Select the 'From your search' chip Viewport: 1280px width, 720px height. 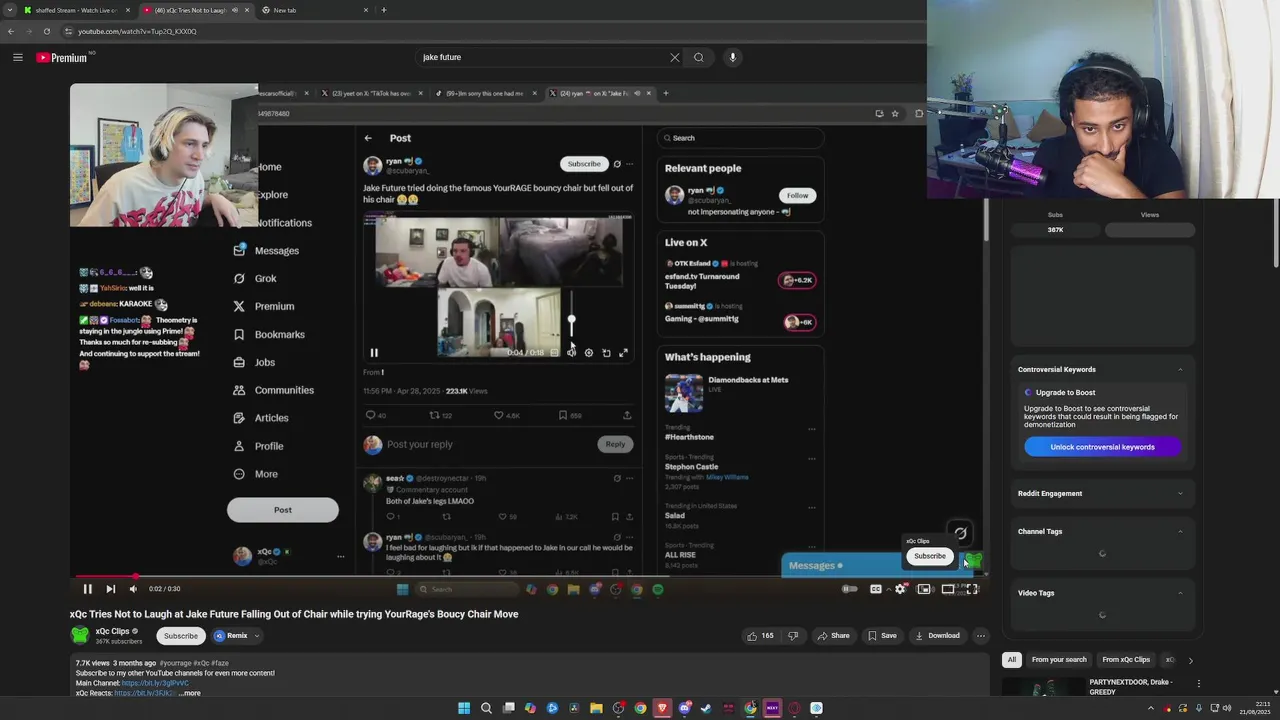click(1059, 660)
